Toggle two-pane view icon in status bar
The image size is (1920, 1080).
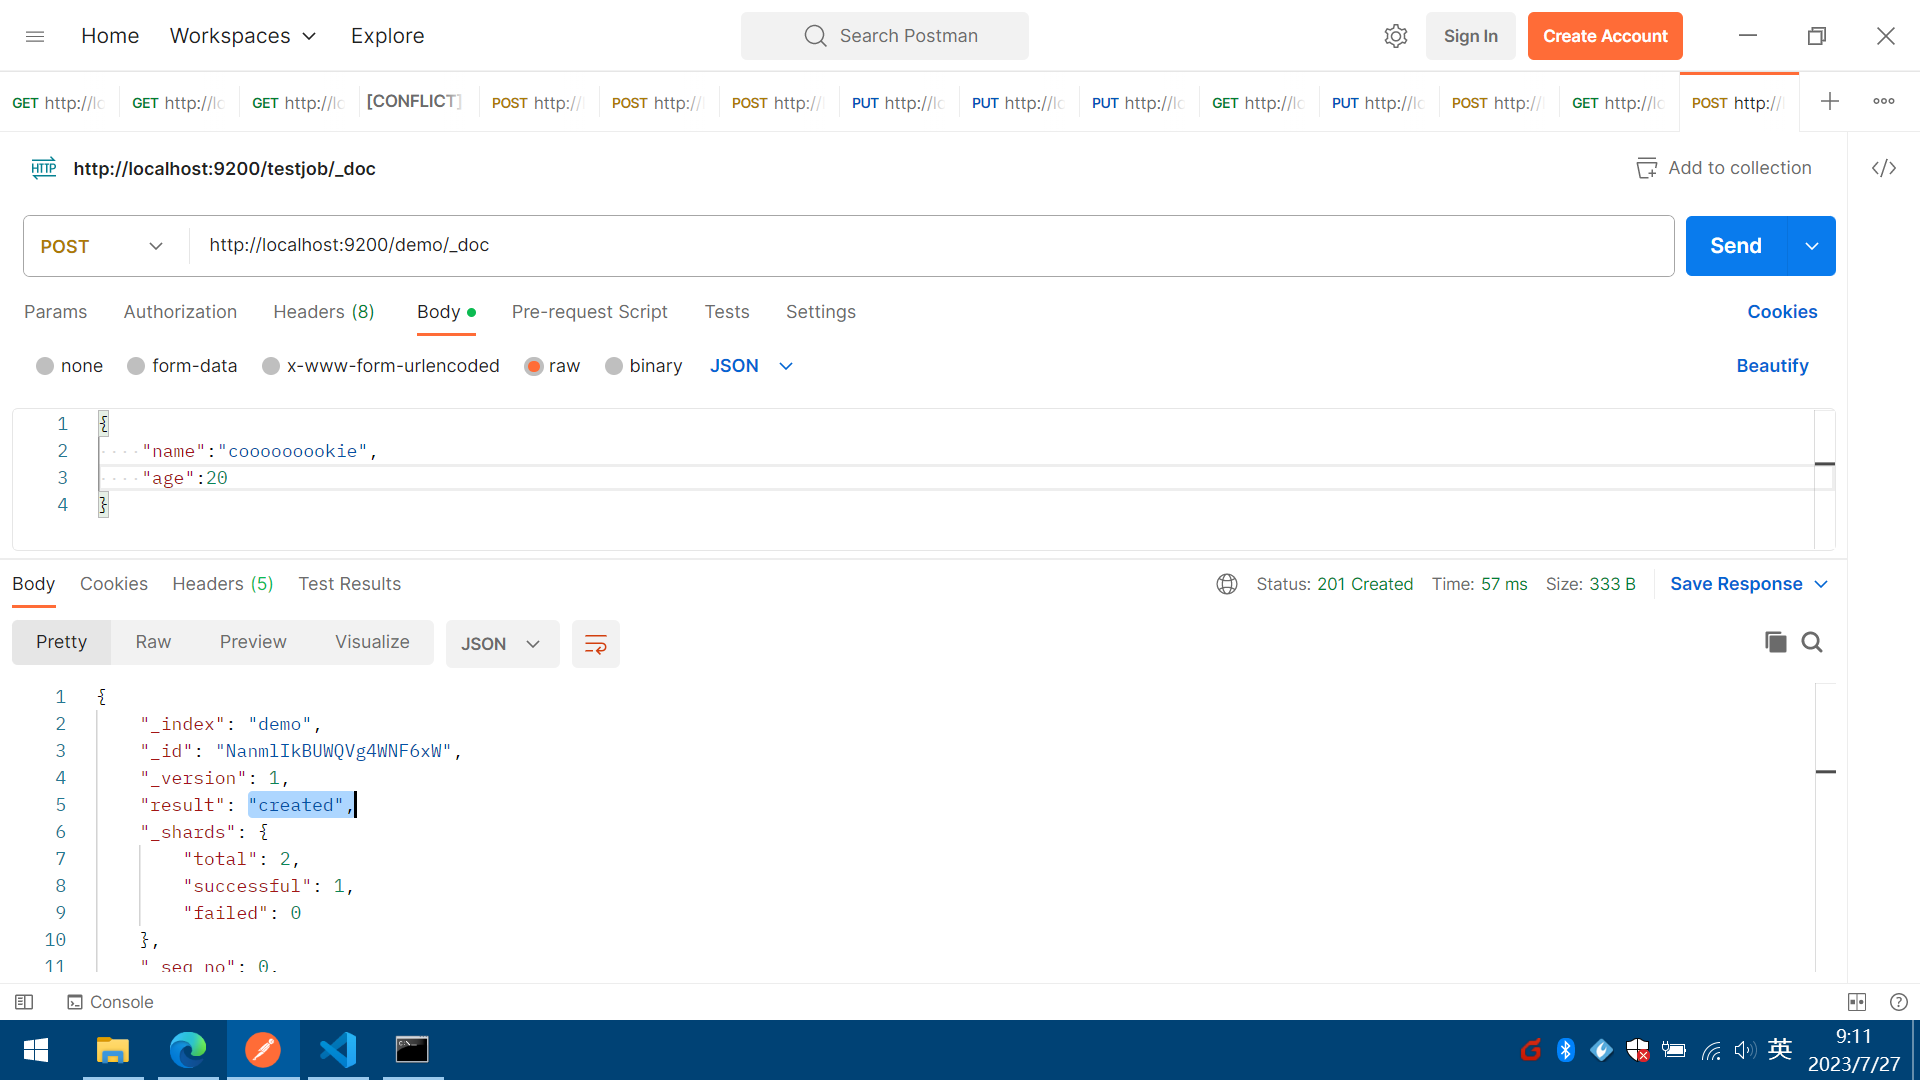pyautogui.click(x=1857, y=1002)
